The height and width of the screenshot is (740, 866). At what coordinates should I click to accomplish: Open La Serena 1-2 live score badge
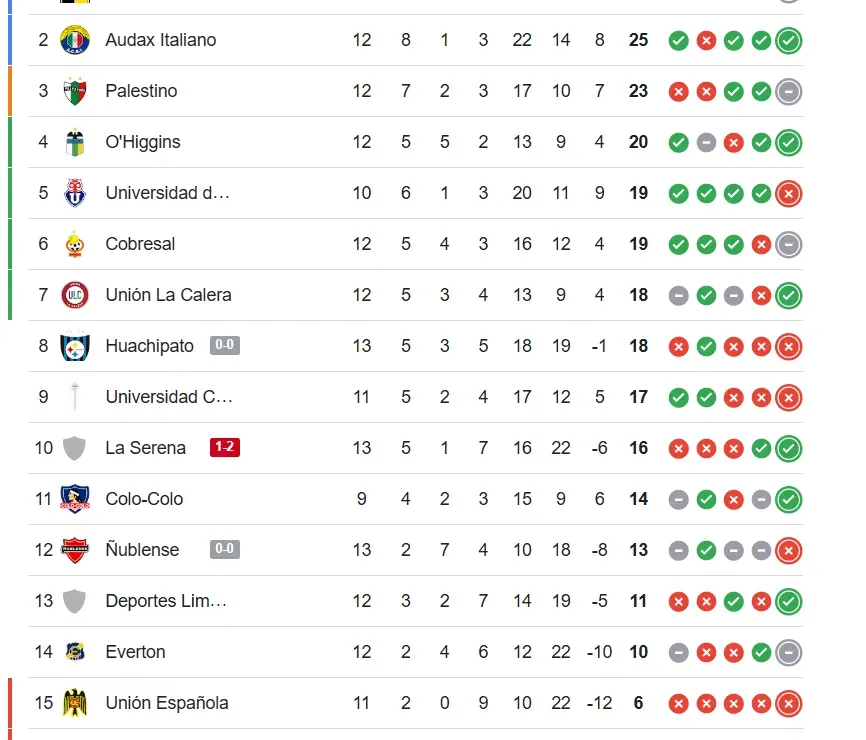[225, 448]
